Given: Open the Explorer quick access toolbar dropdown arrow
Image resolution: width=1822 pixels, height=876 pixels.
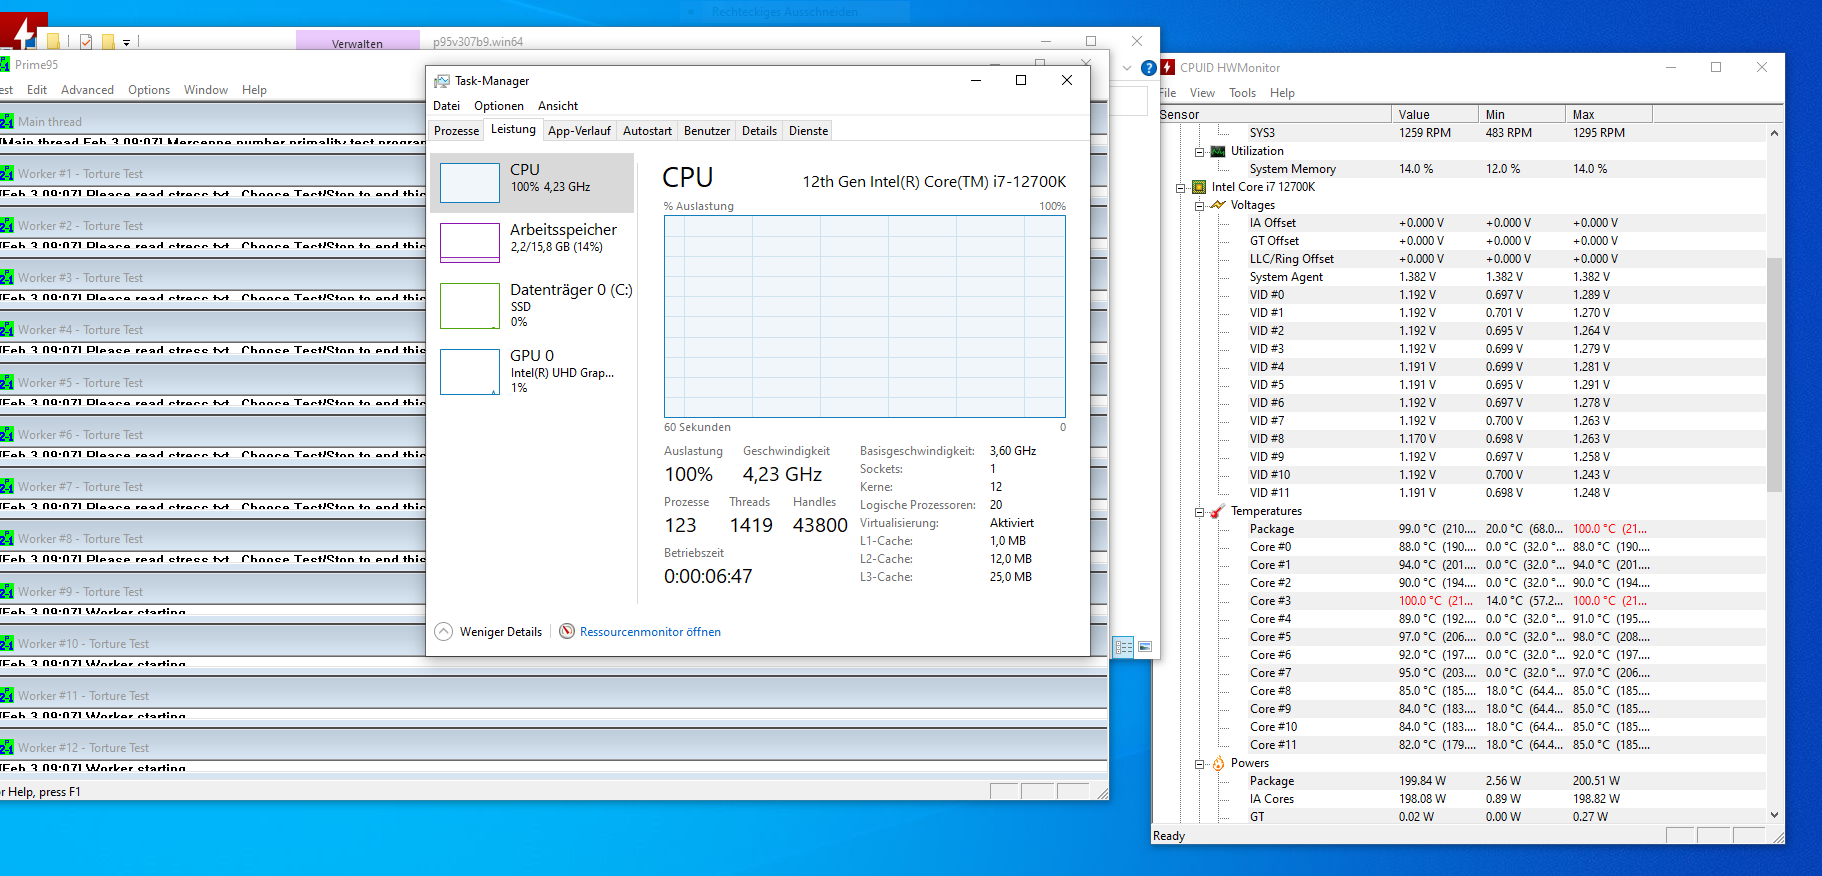Looking at the screenshot, I should pos(126,43).
